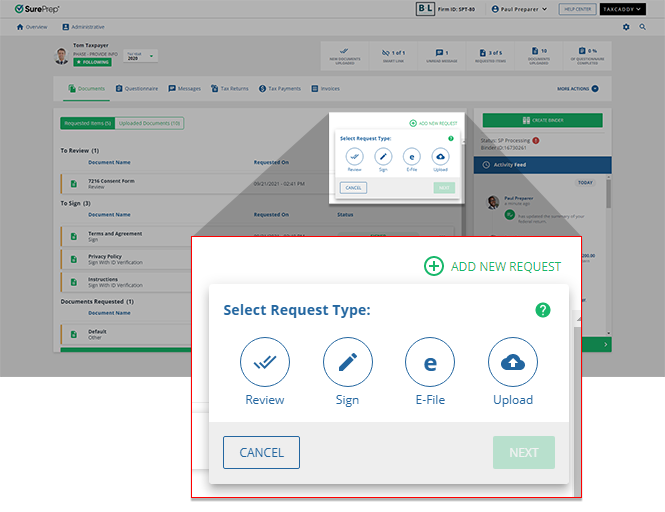The image size is (665, 512).
Task: Select small Upload icon in original popup
Action: (x=440, y=157)
